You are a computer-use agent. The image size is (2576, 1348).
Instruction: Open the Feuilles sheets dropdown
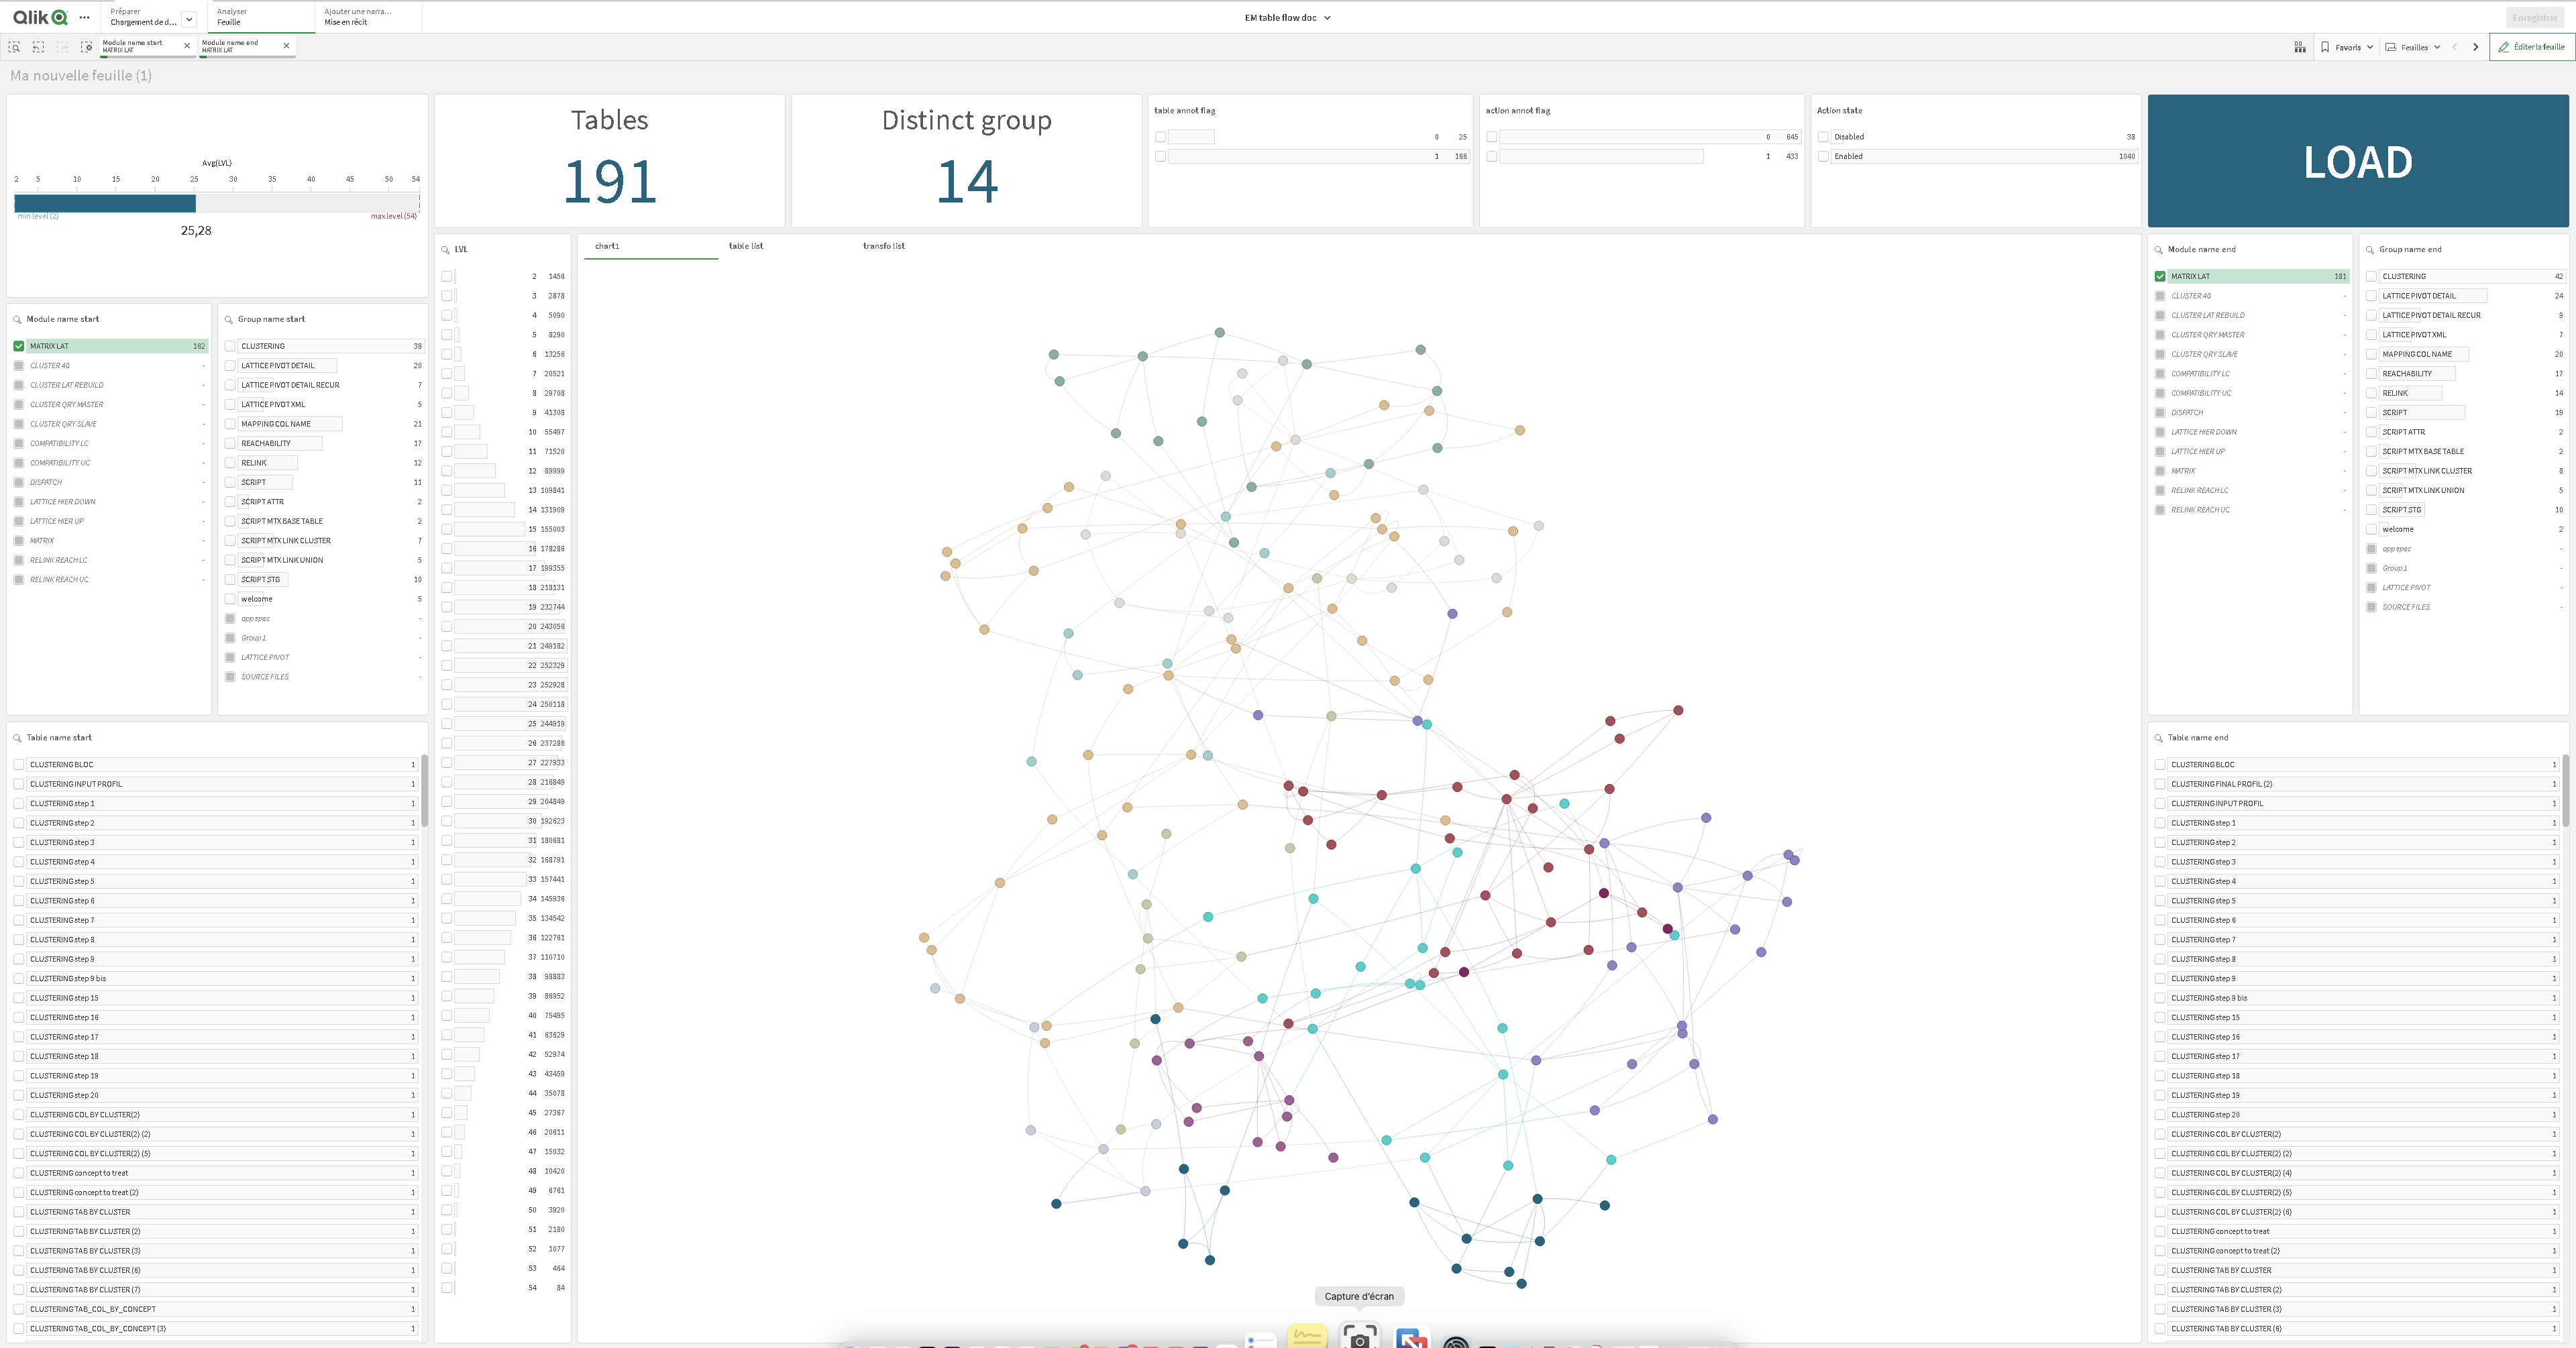2413,47
